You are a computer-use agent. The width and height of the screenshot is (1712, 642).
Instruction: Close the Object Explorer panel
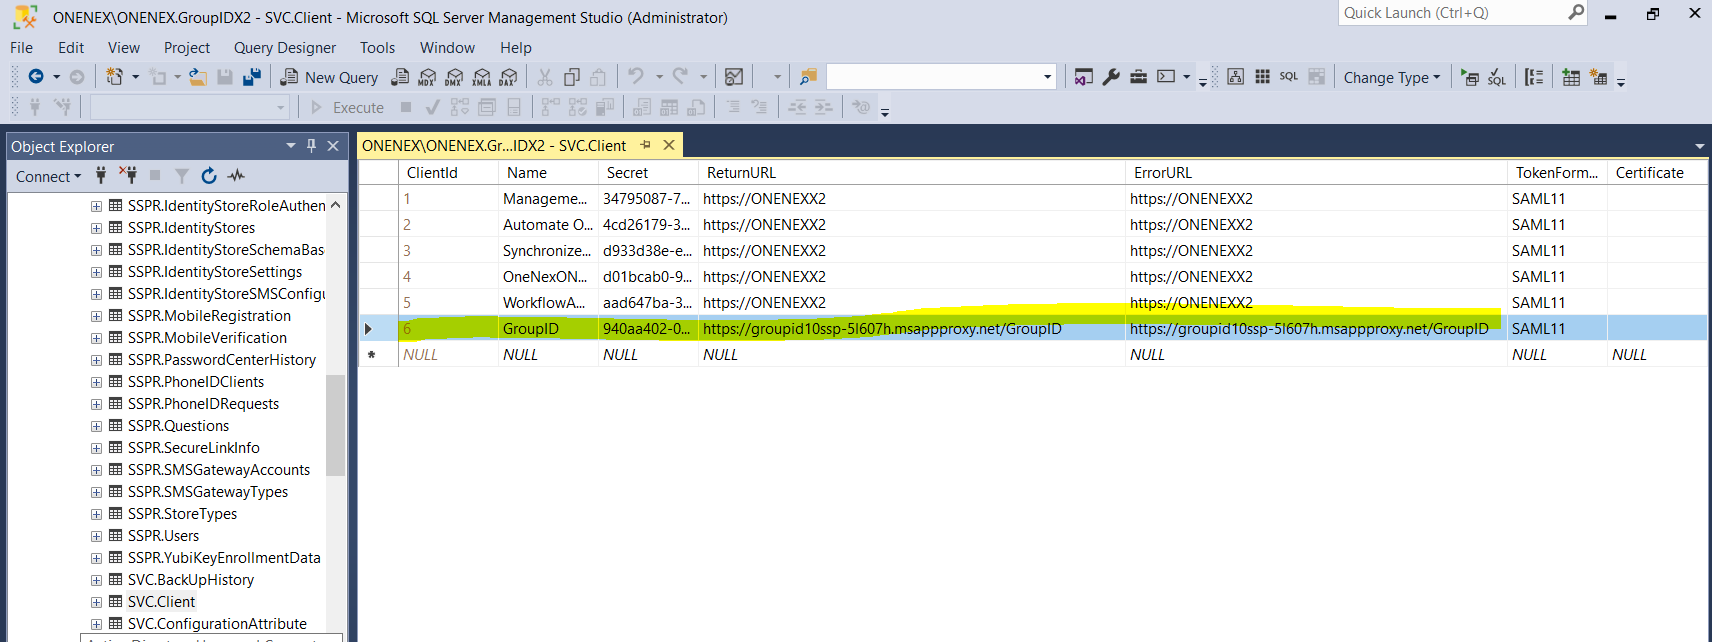333,146
